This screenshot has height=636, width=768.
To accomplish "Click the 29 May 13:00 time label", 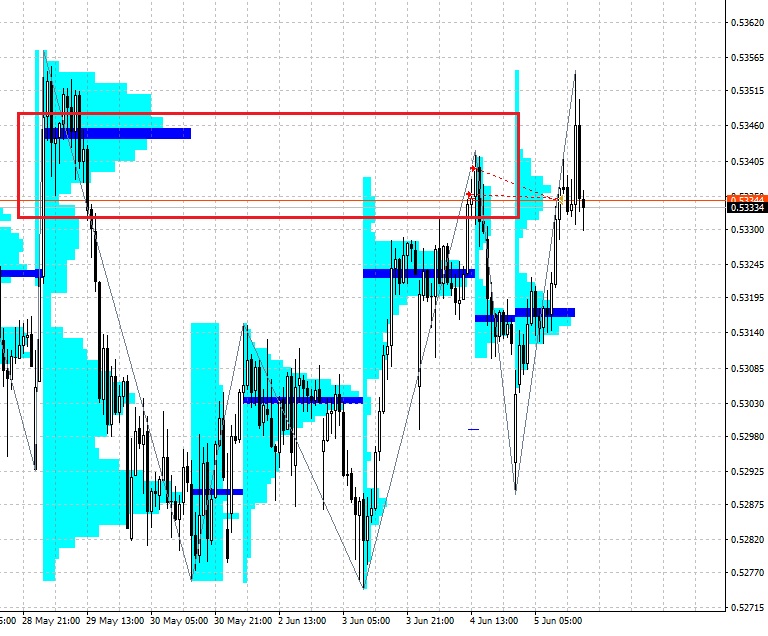I will pos(115,621).
